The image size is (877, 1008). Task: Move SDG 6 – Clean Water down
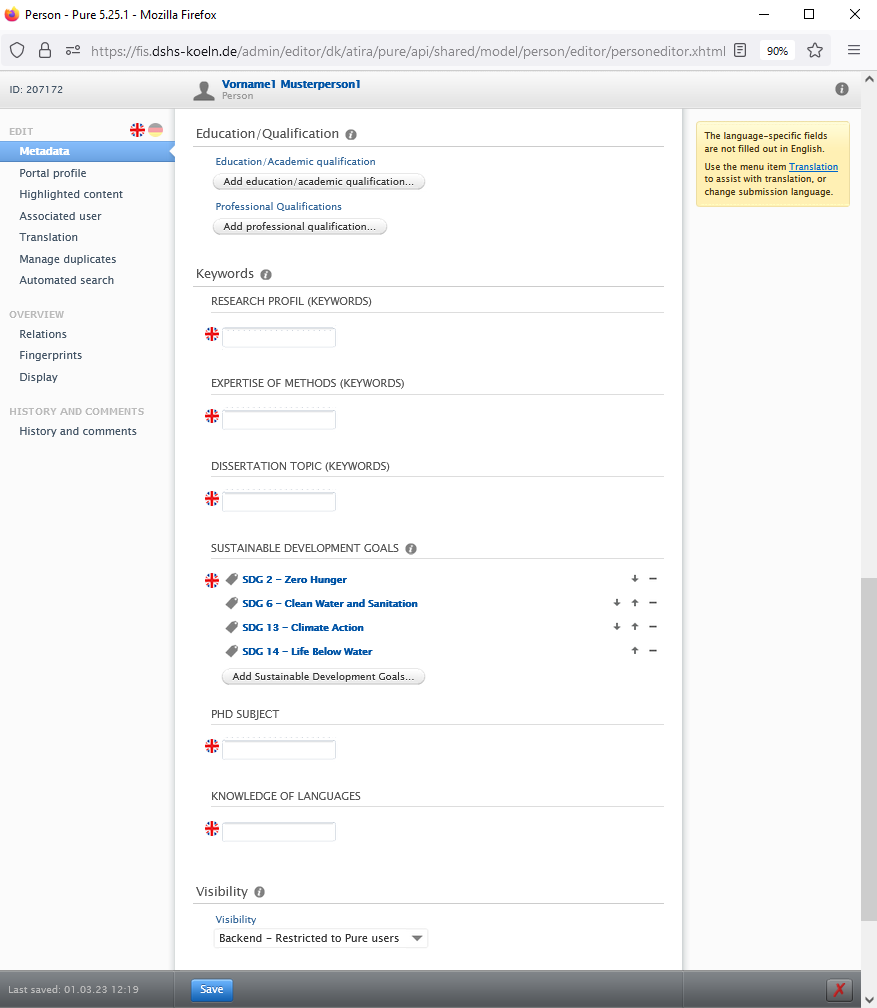tap(617, 603)
